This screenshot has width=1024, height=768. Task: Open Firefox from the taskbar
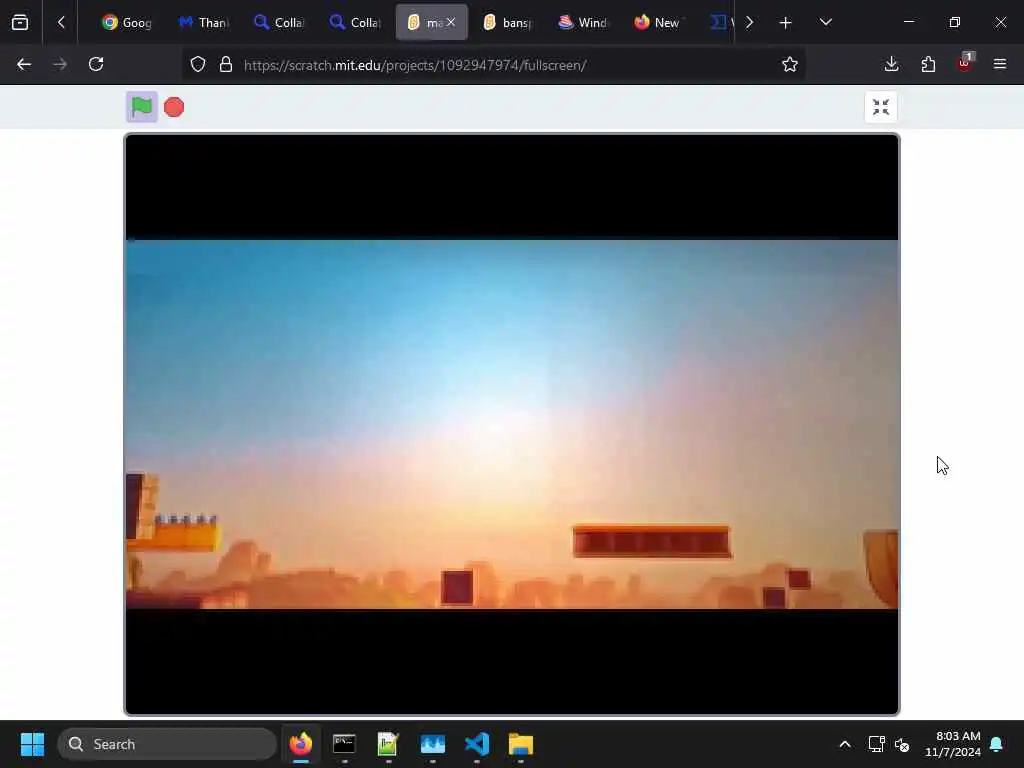(x=300, y=744)
